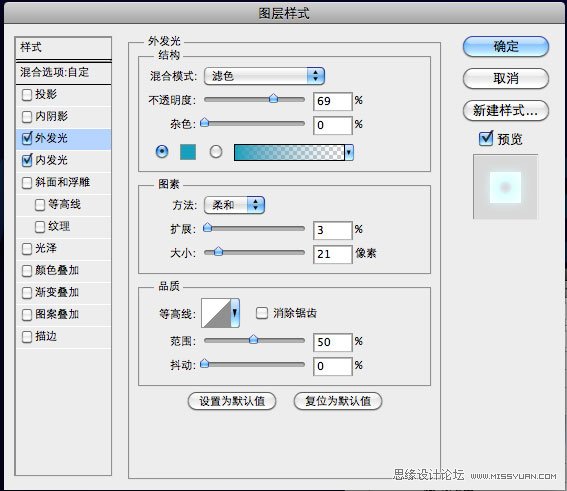567x491 pixels.
Task: Click the 不透明度 opacity slider handle
Action: [274, 98]
